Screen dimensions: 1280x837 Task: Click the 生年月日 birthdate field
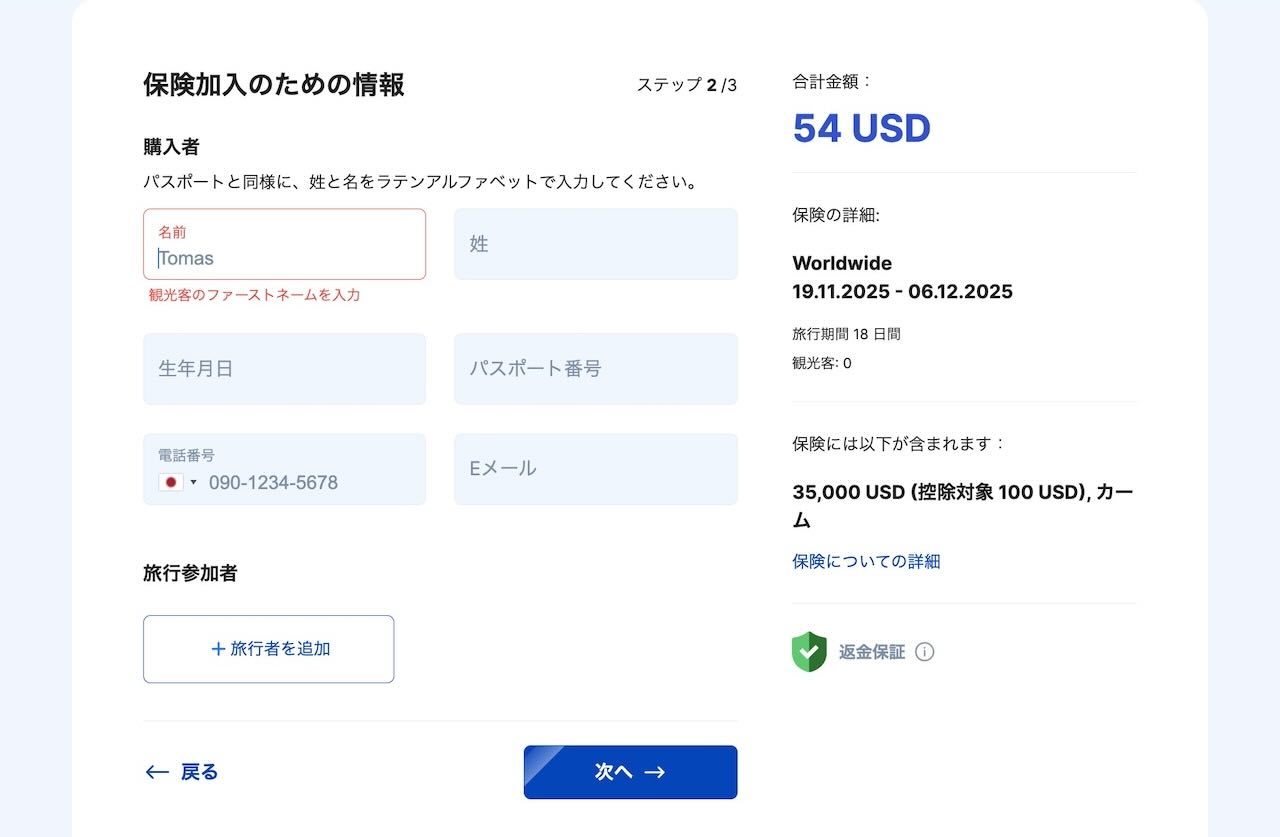[x=284, y=369]
